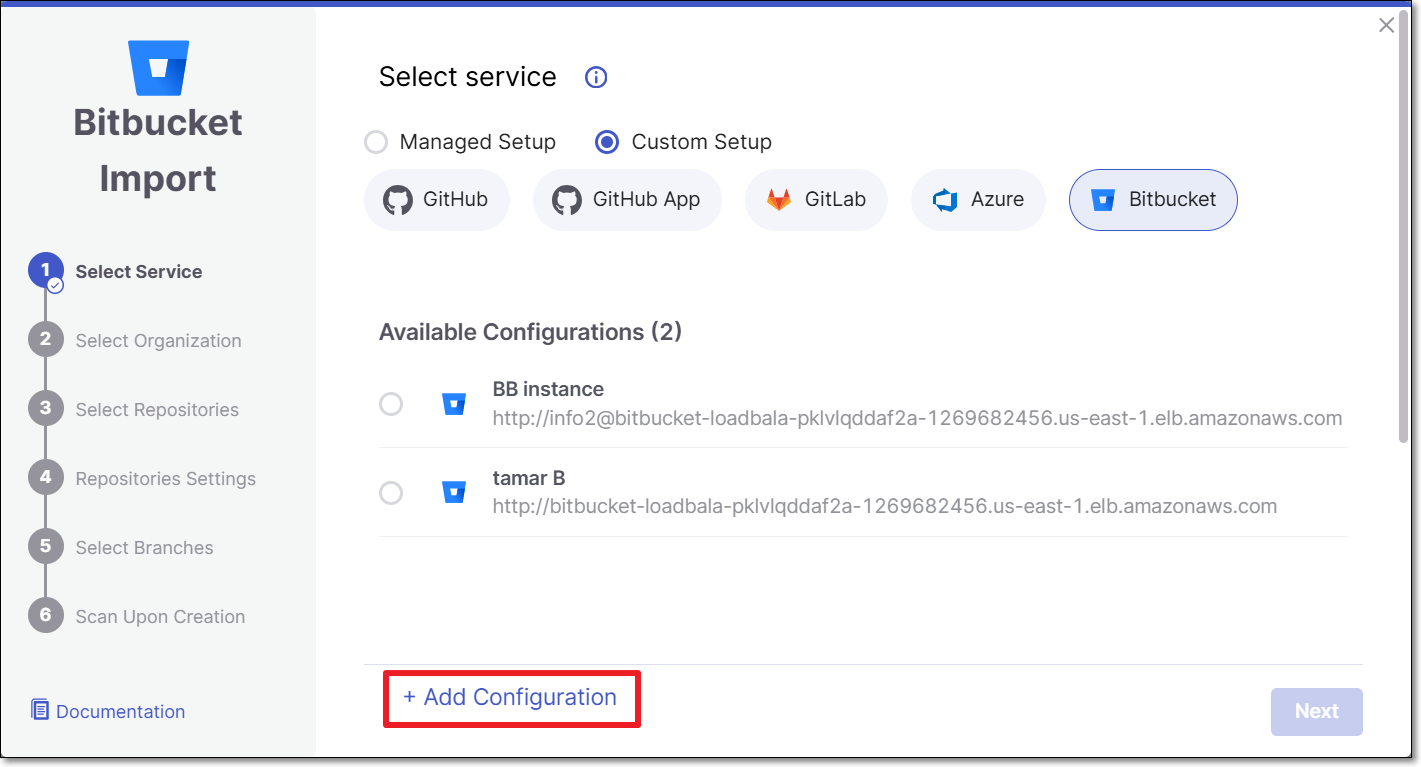Click the vertical scrollbar on the right

coord(1404,240)
